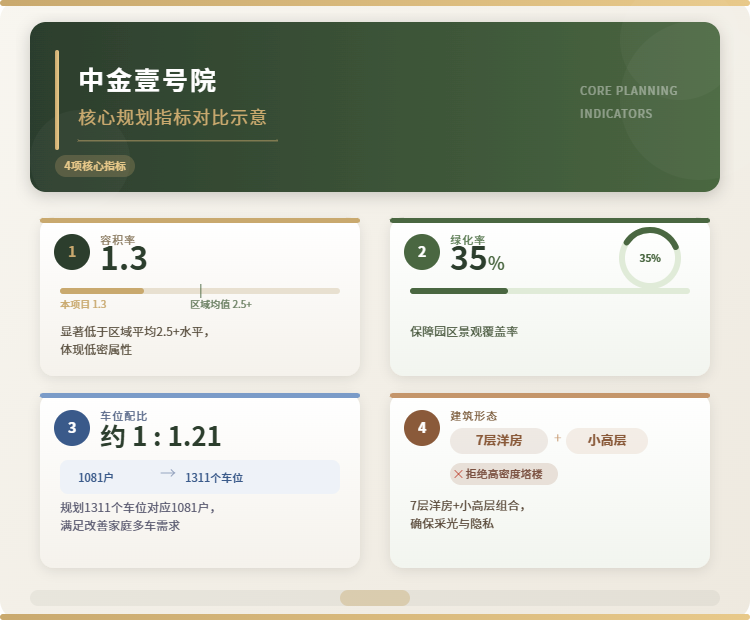Click the 区域均值 marker tick on bar

(x=200, y=290)
